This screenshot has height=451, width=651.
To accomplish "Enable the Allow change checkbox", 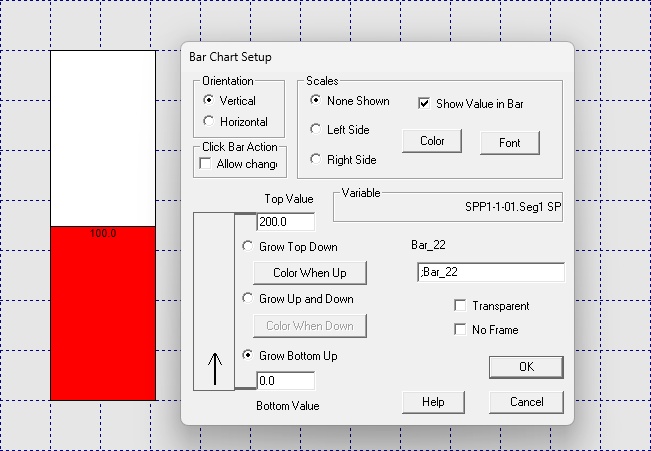I will 206,164.
